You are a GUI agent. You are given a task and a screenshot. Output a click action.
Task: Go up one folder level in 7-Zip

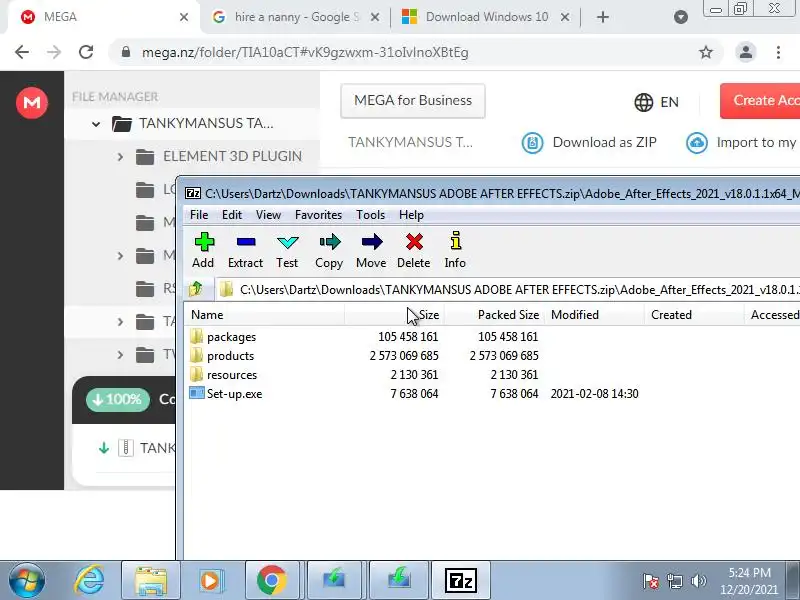coord(196,289)
